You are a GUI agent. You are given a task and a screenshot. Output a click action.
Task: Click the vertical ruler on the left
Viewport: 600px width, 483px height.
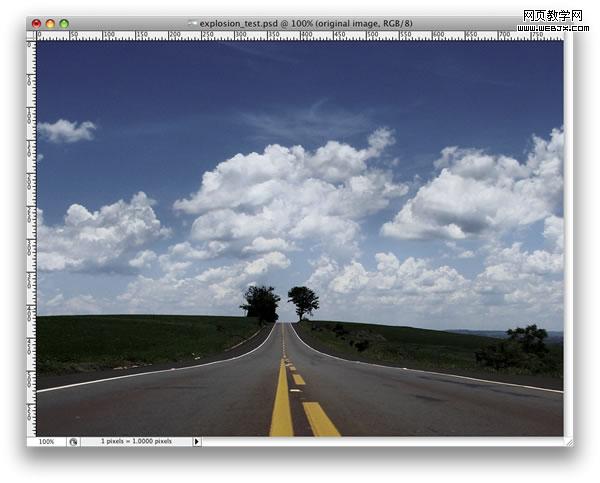point(31,238)
